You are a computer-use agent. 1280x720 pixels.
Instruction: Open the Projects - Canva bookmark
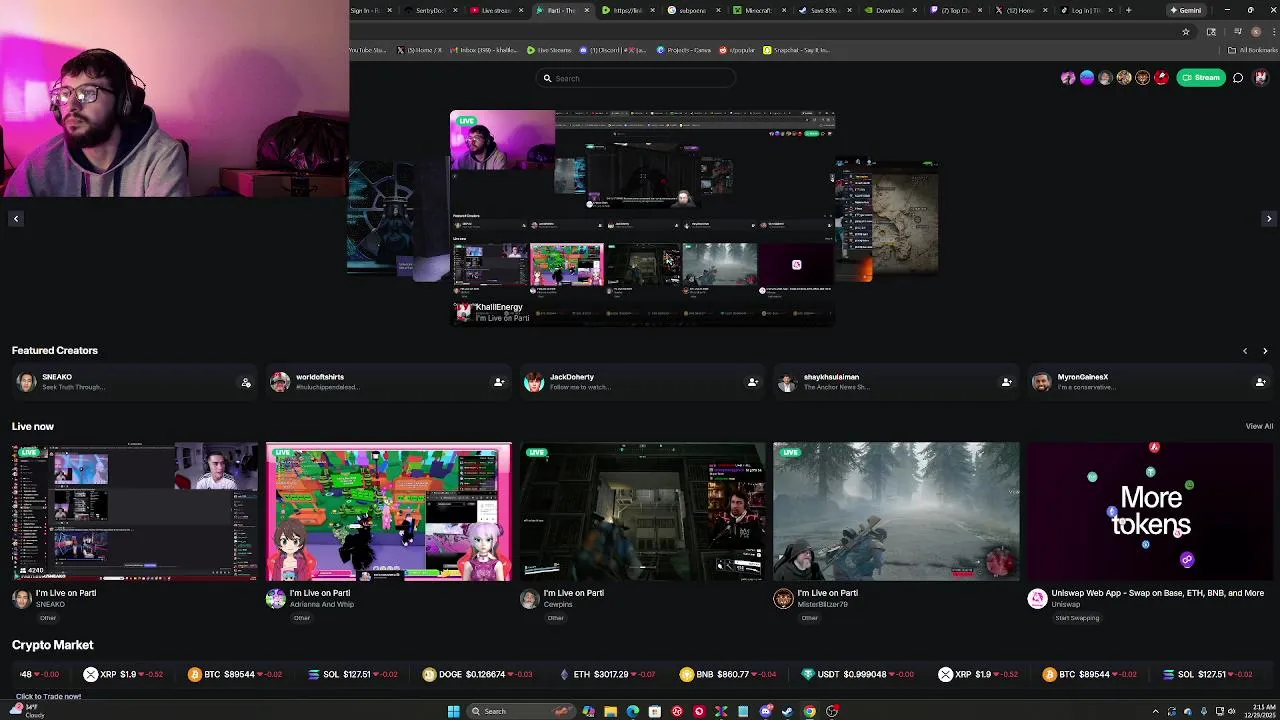(685, 50)
